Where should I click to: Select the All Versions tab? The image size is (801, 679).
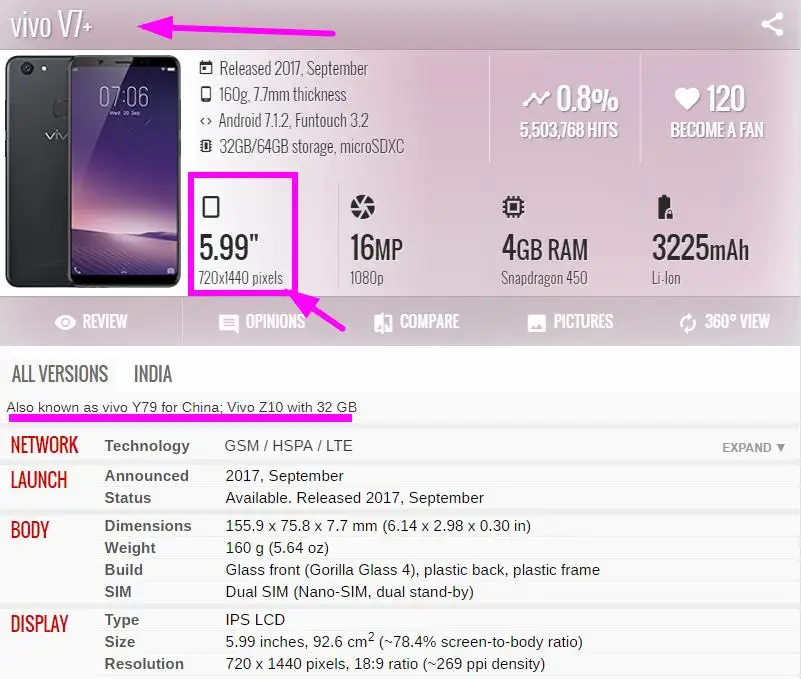[60, 374]
